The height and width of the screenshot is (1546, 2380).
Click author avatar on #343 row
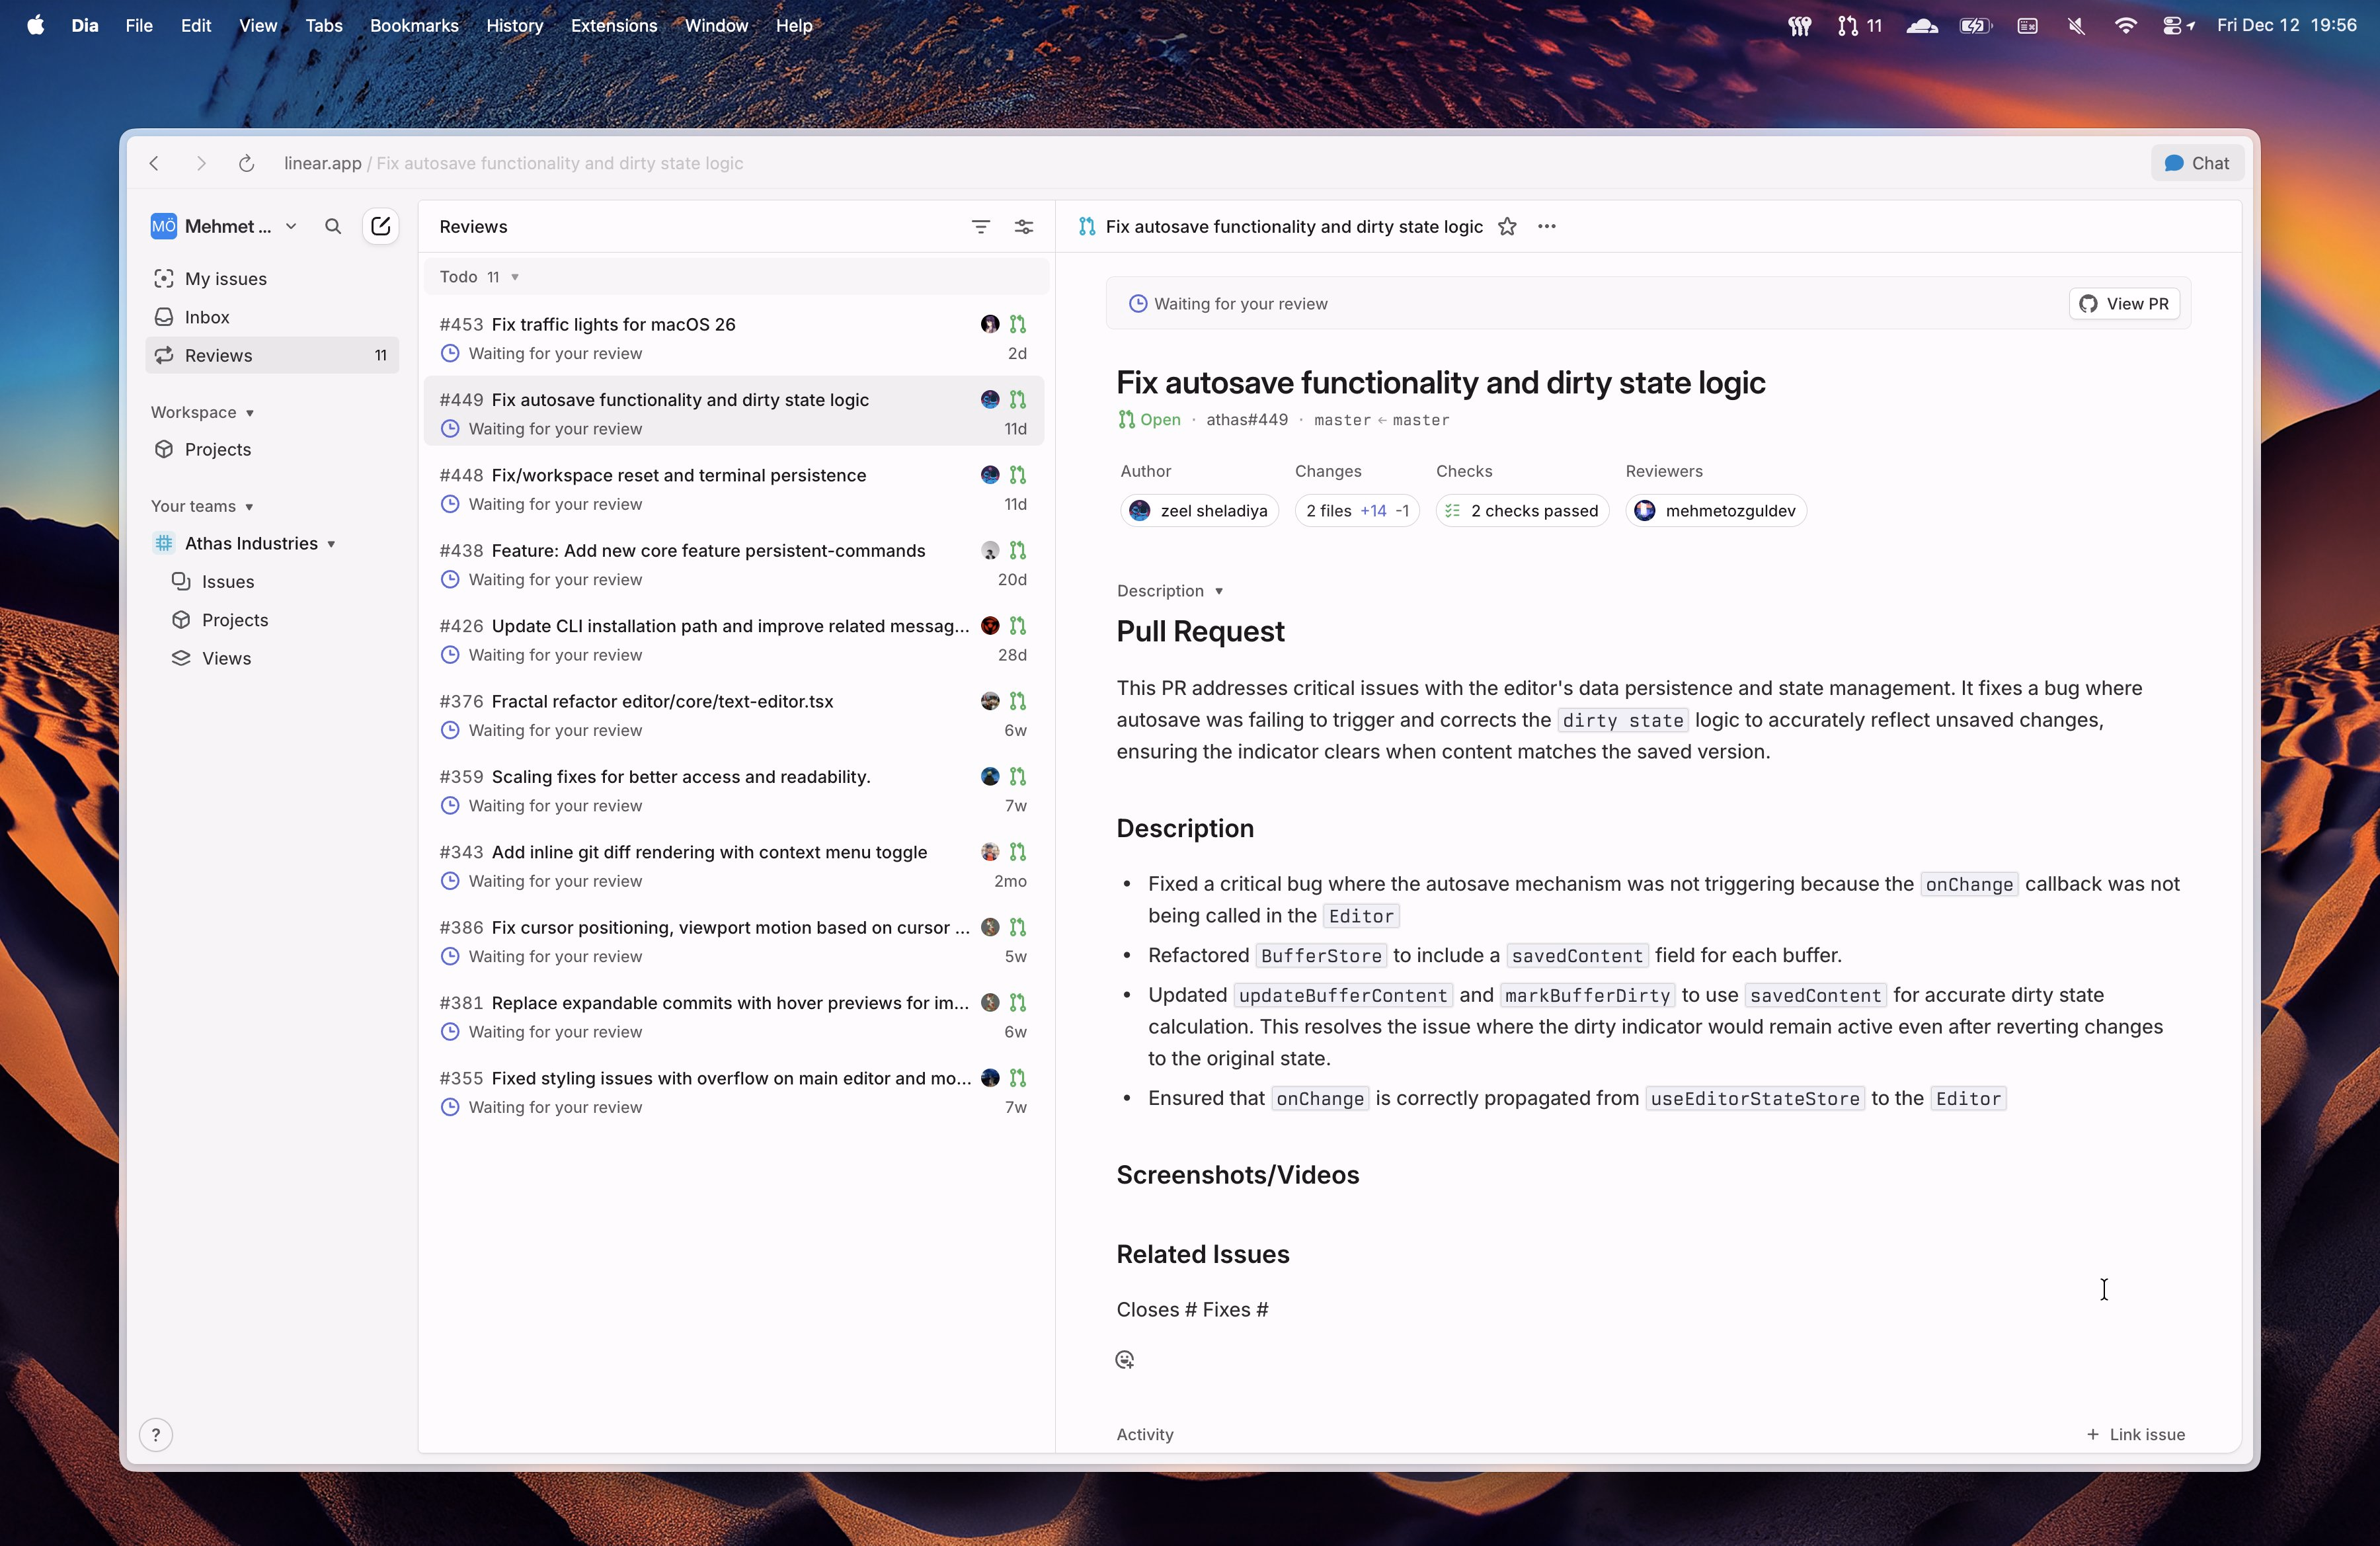click(x=990, y=852)
